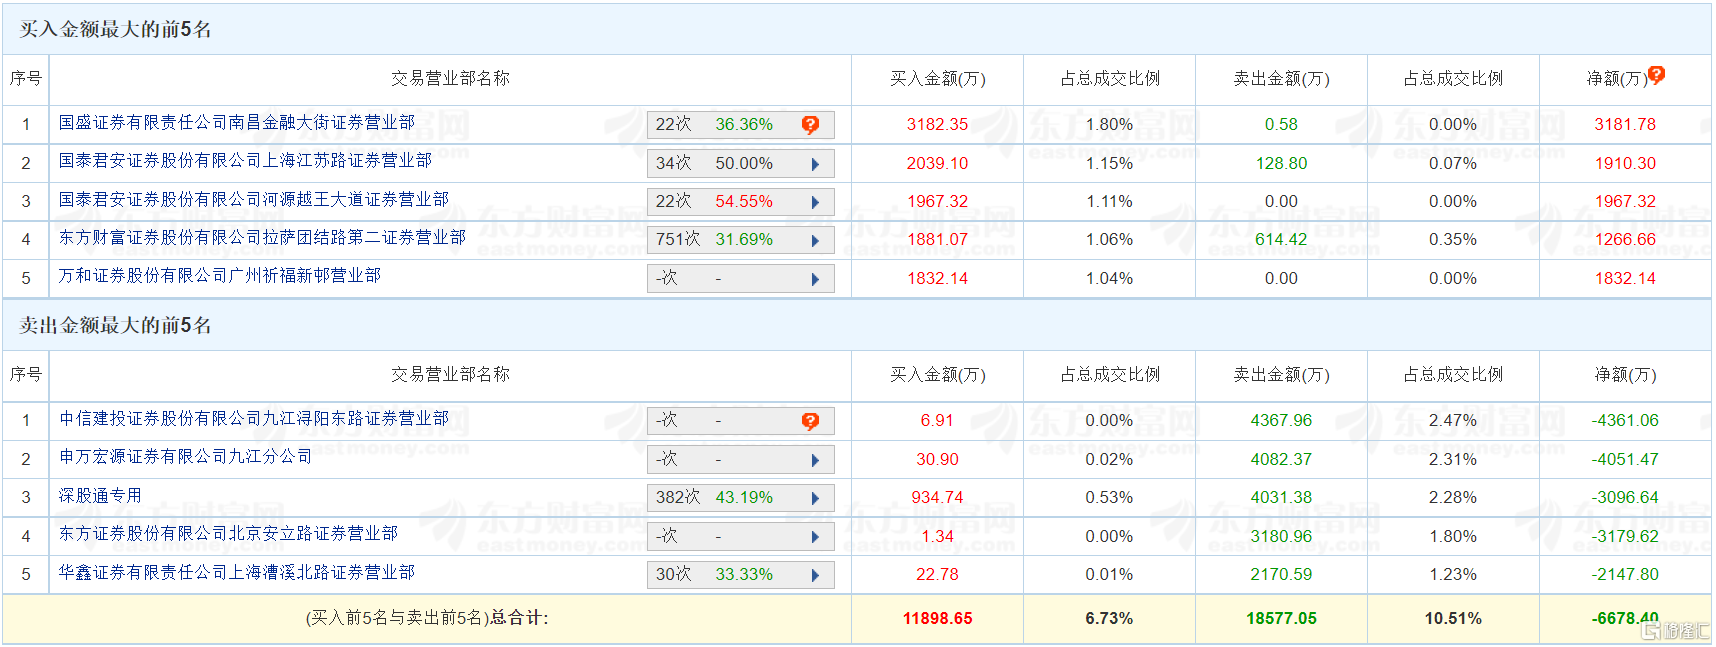The height and width of the screenshot is (647, 1716).
Task: Click the blue arrow icon in 东方财富拉萨团结路 row
Action: [815, 241]
